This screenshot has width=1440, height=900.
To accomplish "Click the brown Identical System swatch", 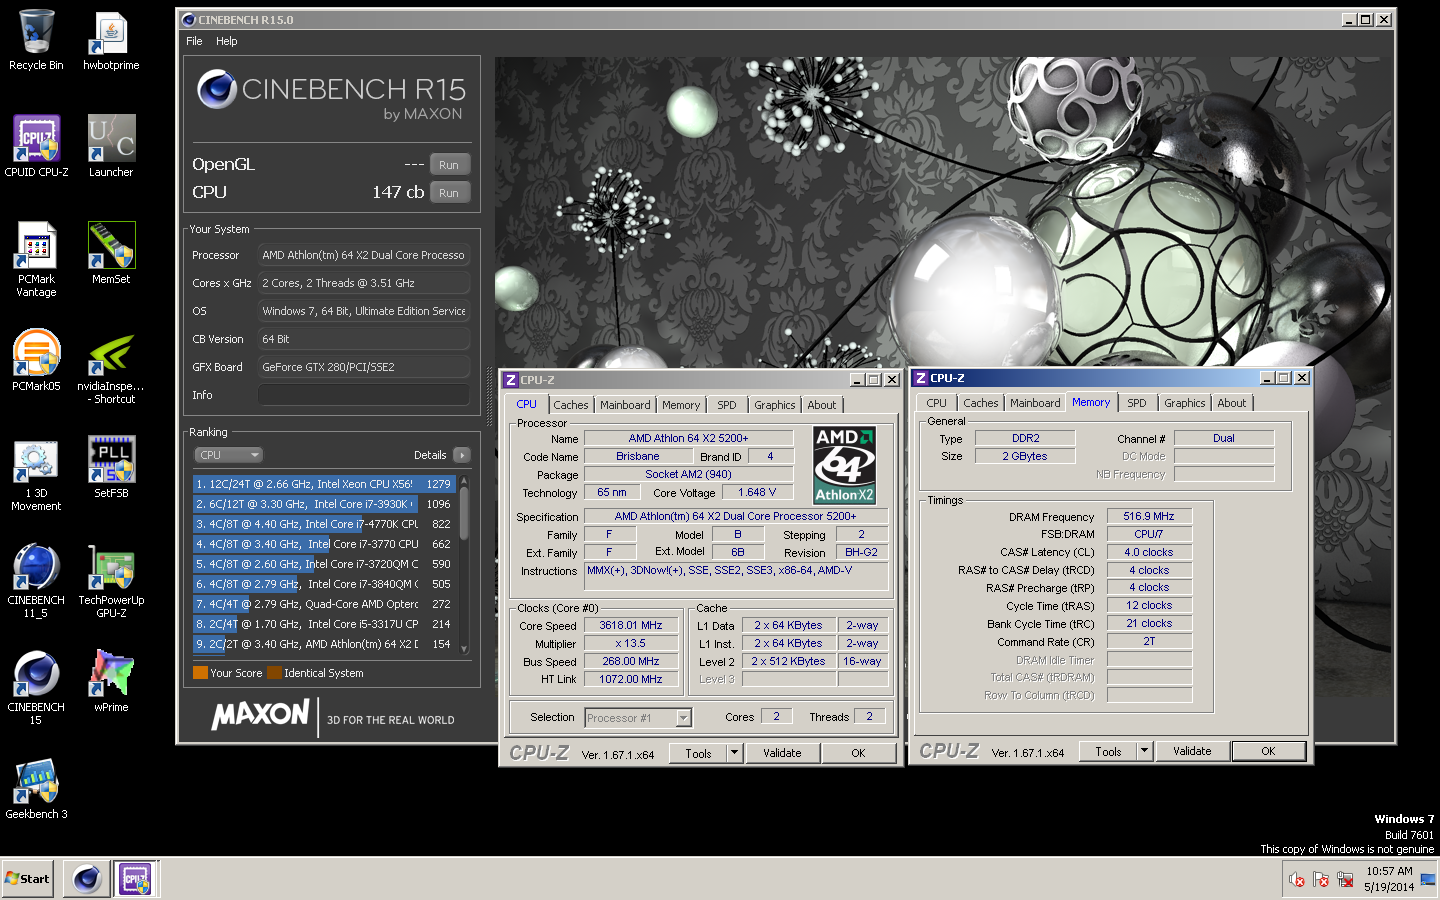I will (x=274, y=673).
